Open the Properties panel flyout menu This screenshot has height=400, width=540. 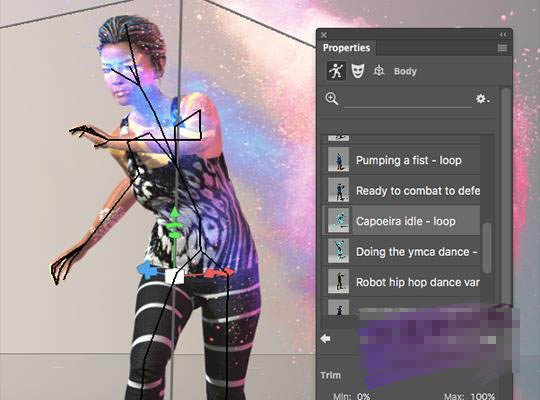point(502,48)
